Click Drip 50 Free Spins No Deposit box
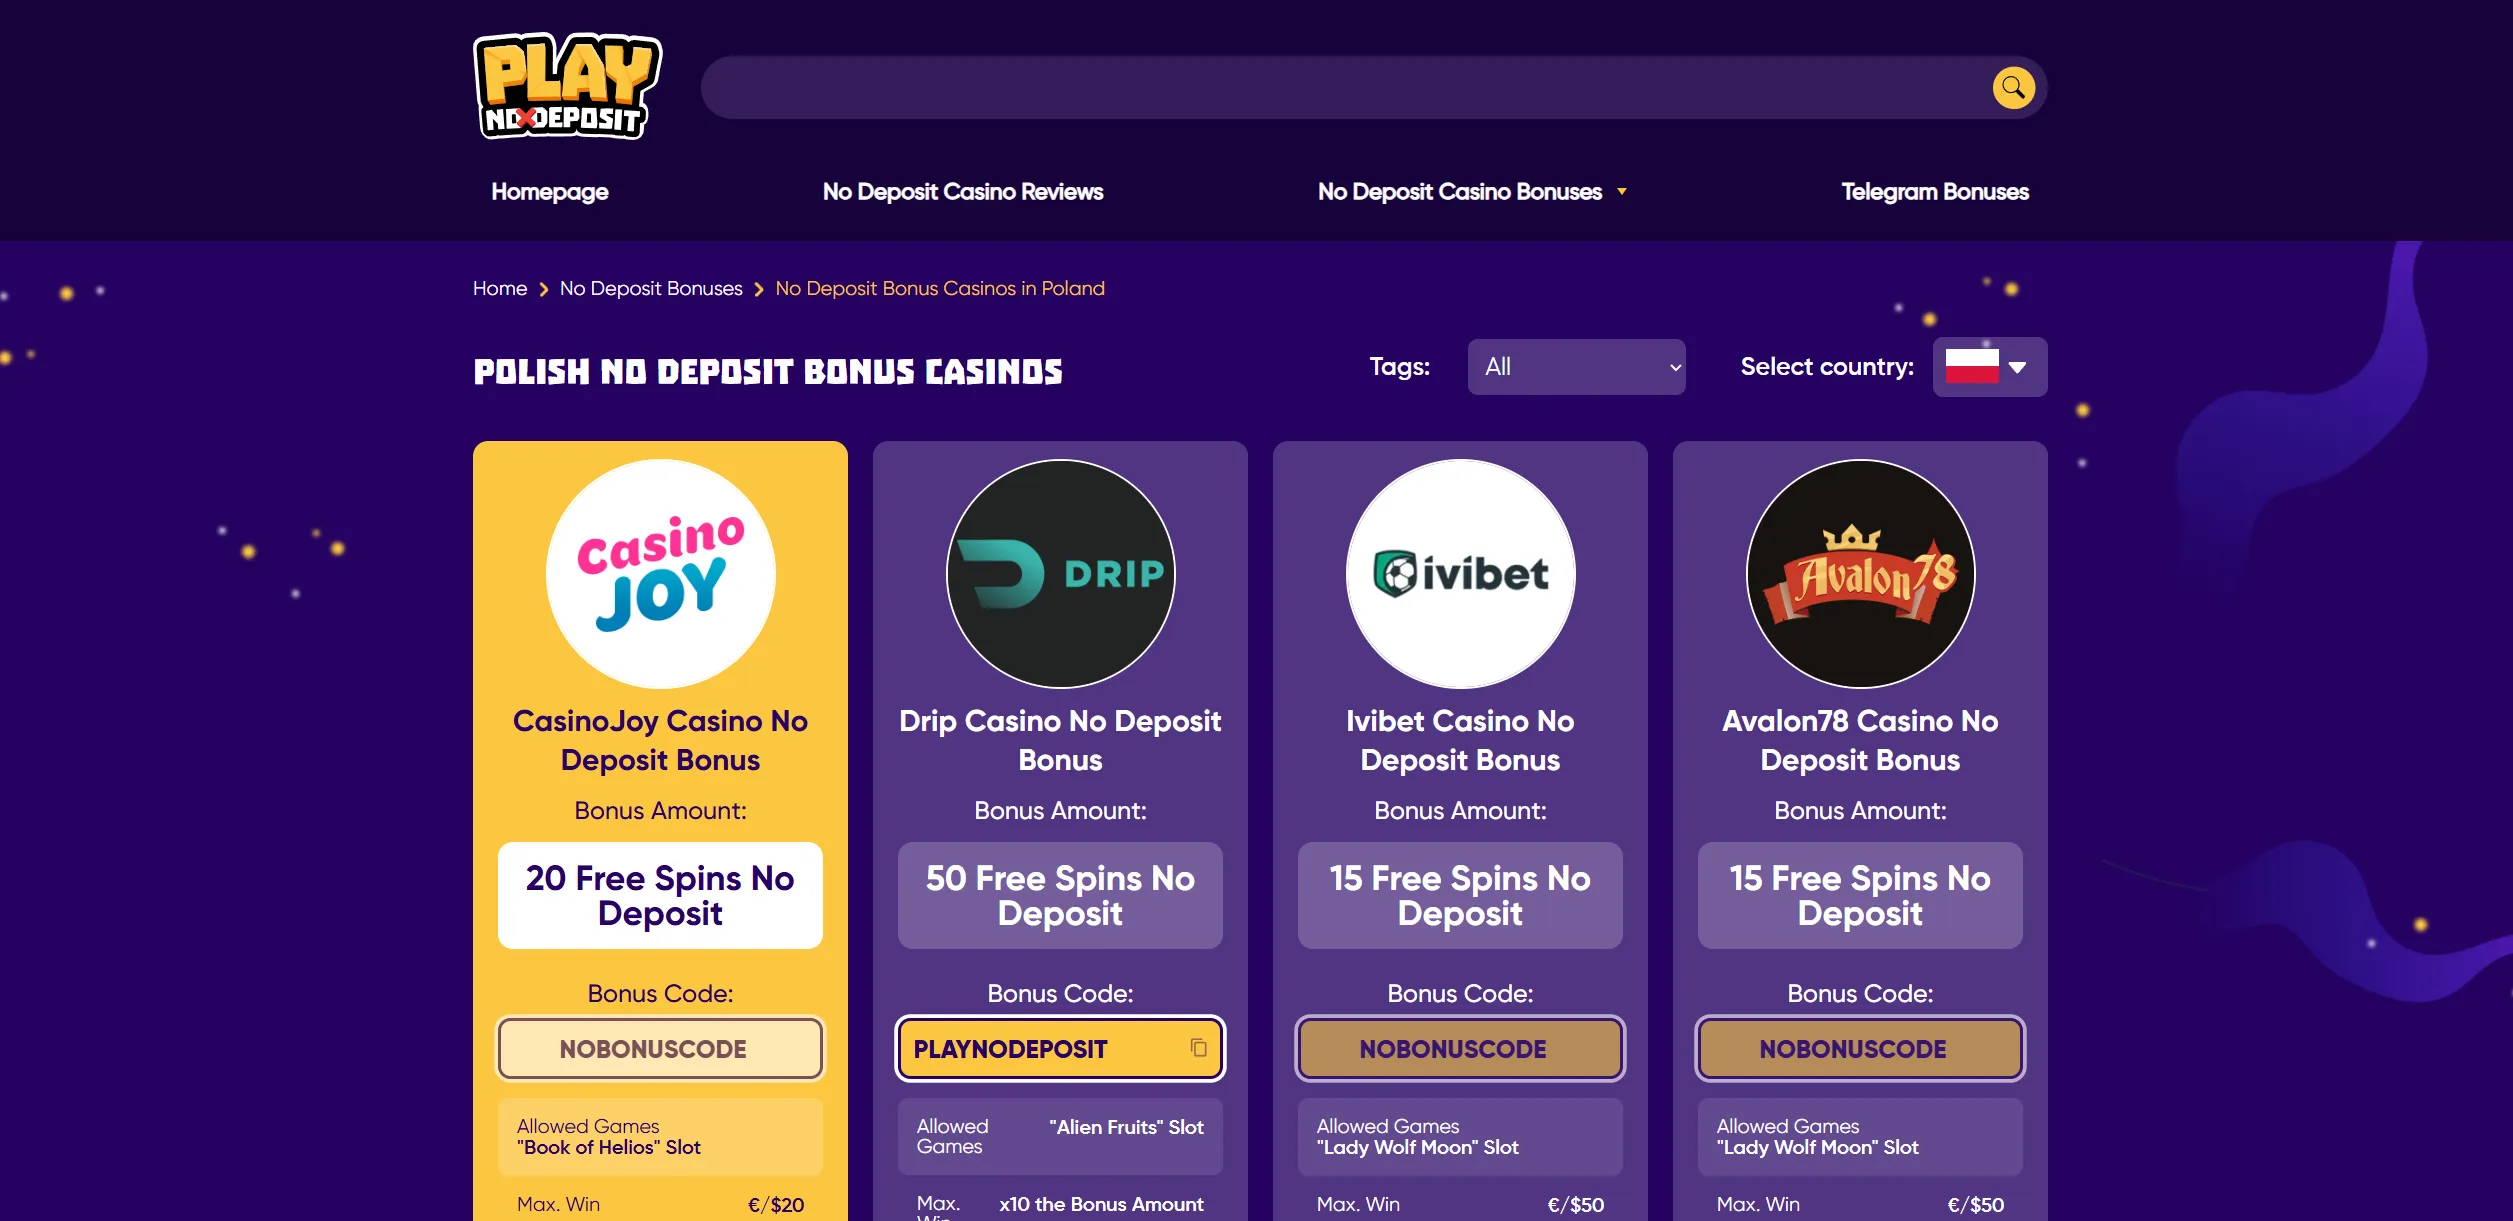Screen dimensions: 2513x1221 [1060, 895]
